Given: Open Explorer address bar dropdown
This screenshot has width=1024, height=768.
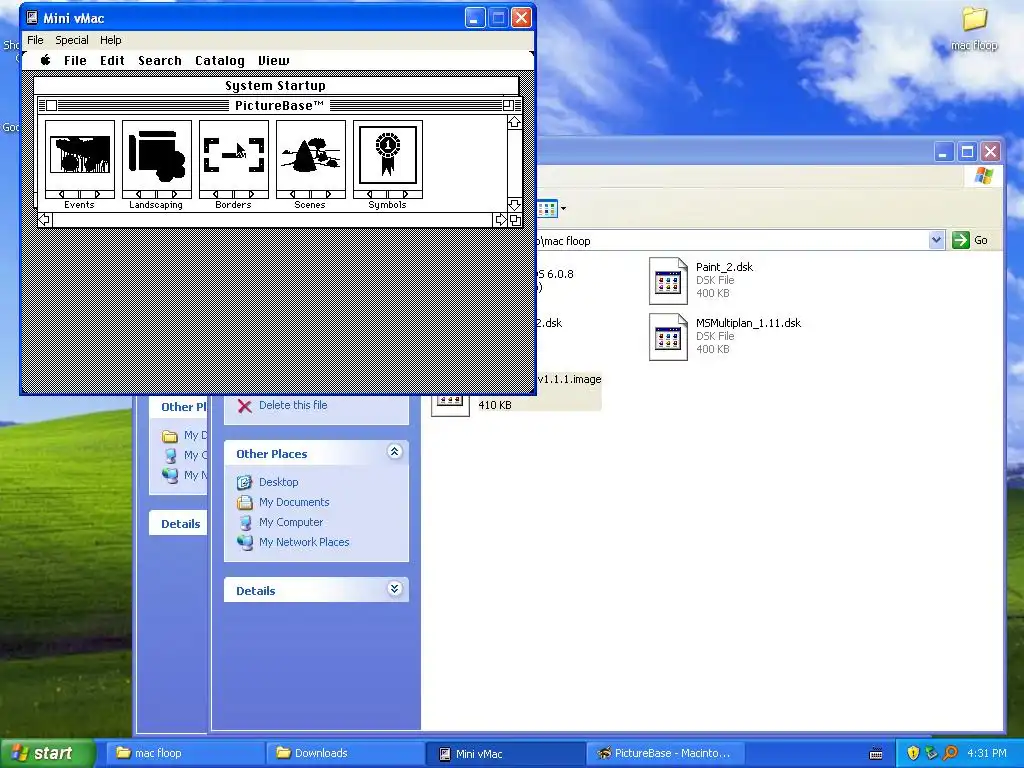Looking at the screenshot, I should coord(936,240).
